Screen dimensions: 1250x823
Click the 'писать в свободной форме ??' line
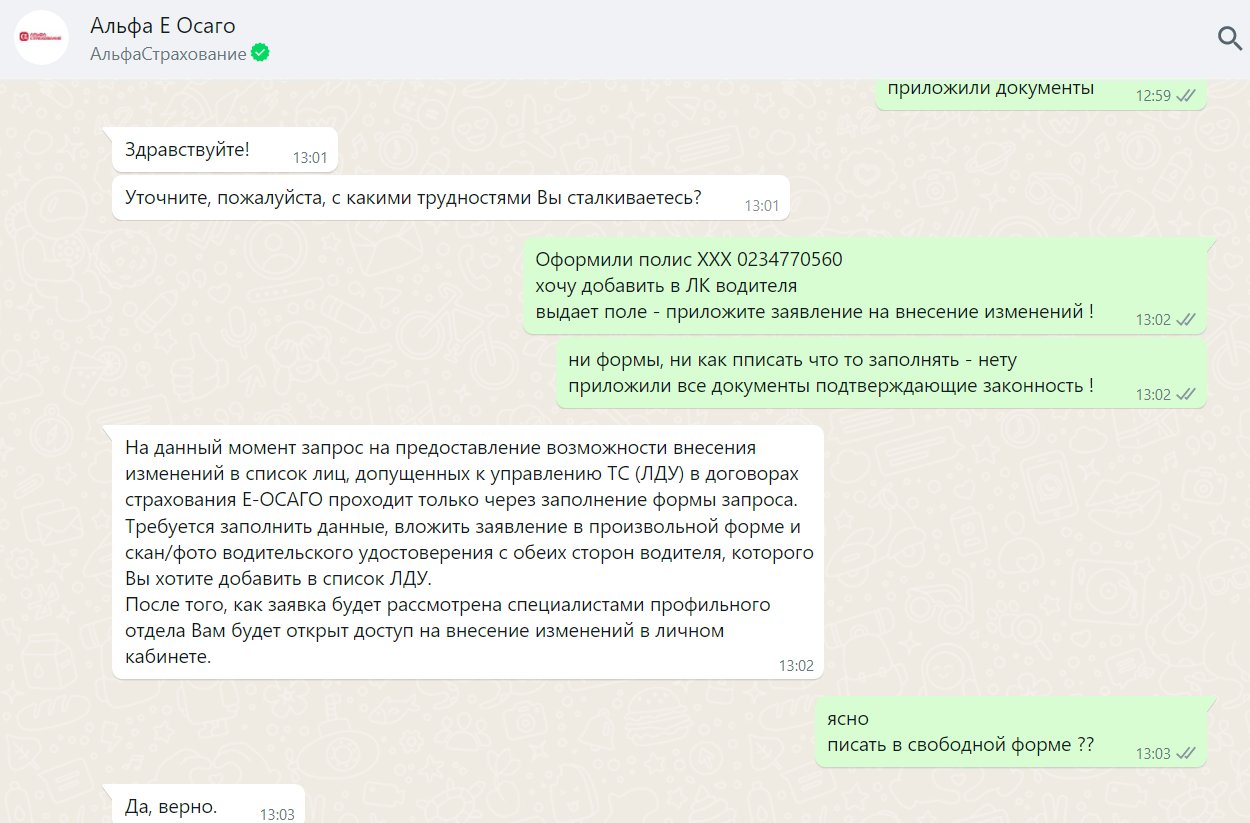click(961, 745)
